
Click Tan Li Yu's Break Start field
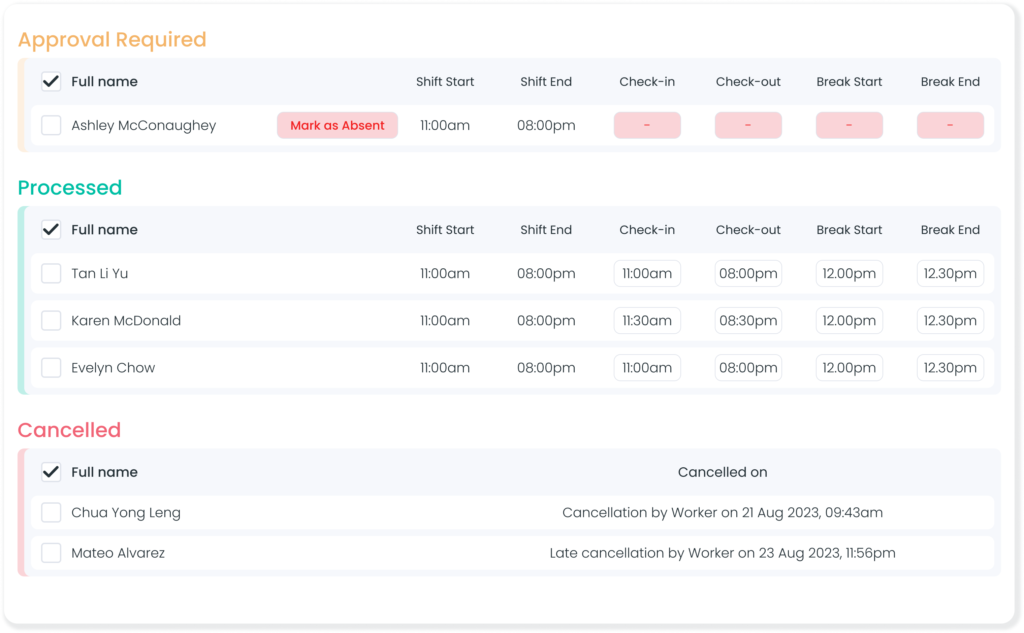tap(849, 274)
